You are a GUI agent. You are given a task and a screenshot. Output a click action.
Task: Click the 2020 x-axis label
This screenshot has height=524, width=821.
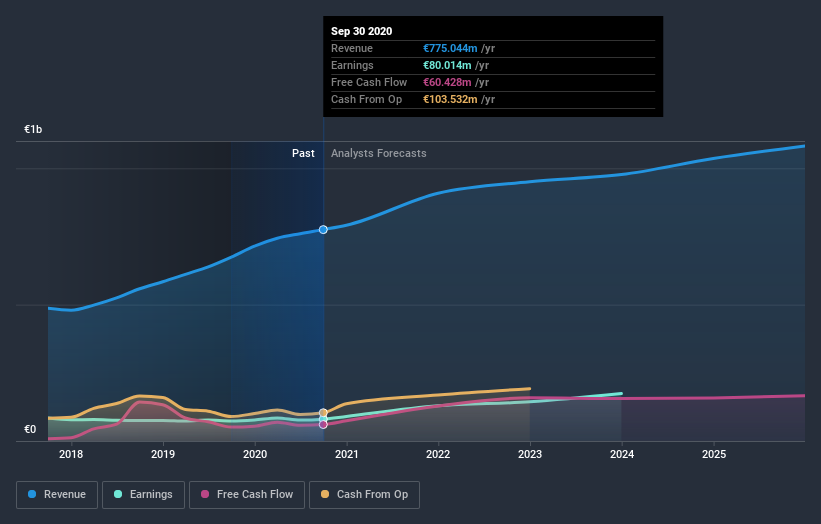pos(255,454)
